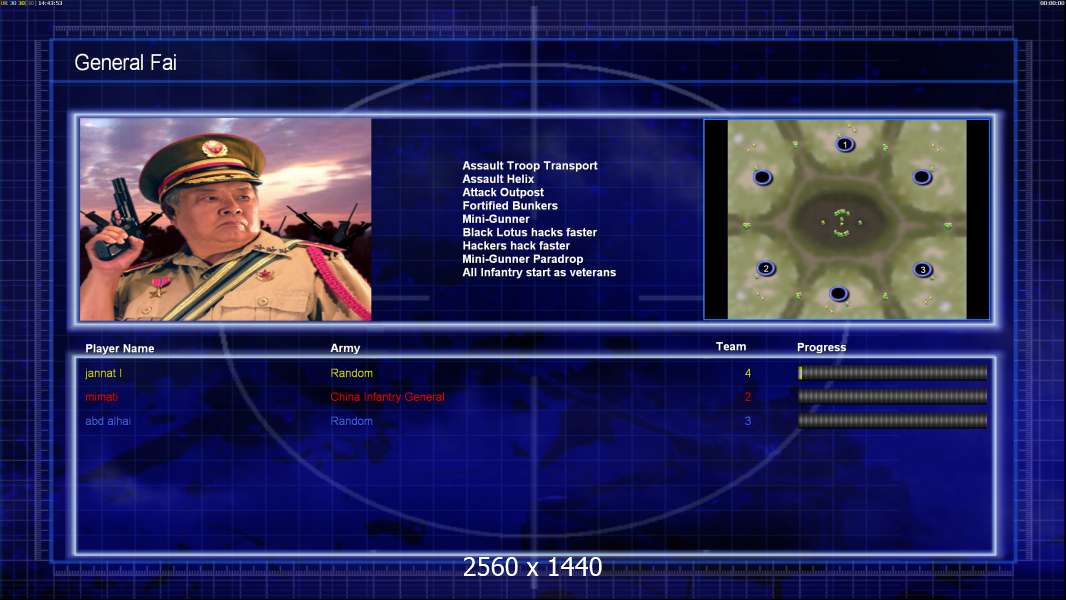1066x600 pixels.
Task: Click the "Progress" column header
Action: click(821, 347)
